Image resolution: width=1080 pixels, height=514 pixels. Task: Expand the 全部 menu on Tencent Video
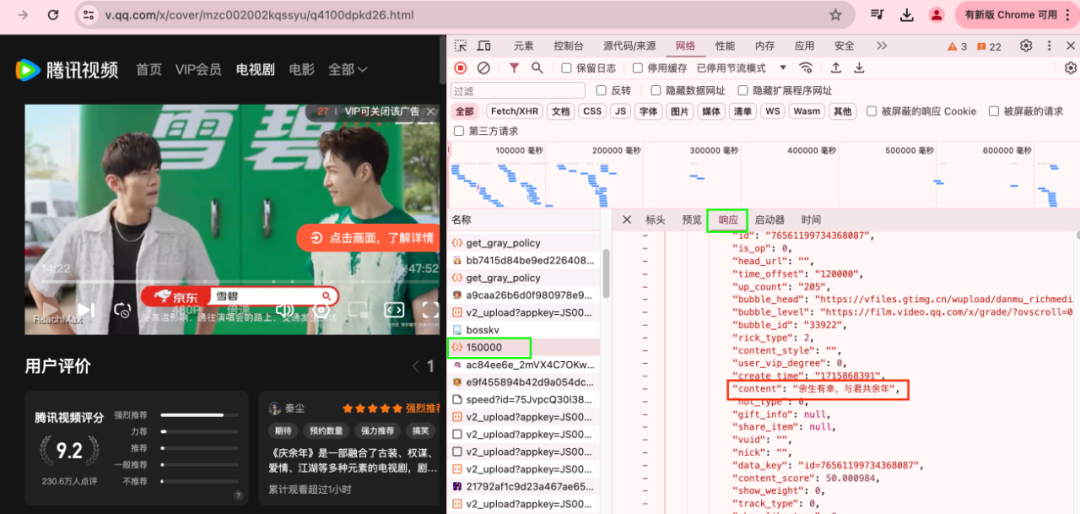click(x=348, y=70)
